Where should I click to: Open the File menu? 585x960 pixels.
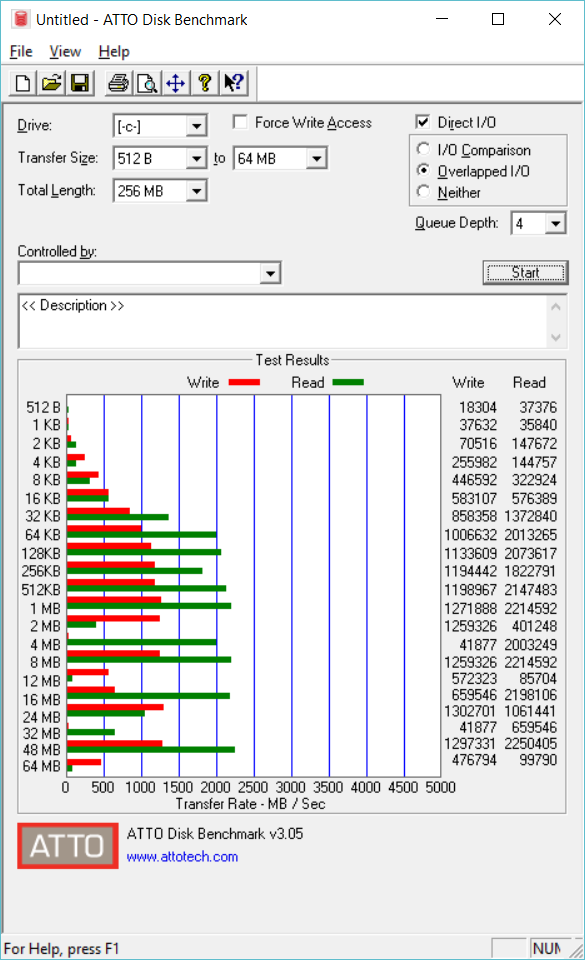coord(21,51)
